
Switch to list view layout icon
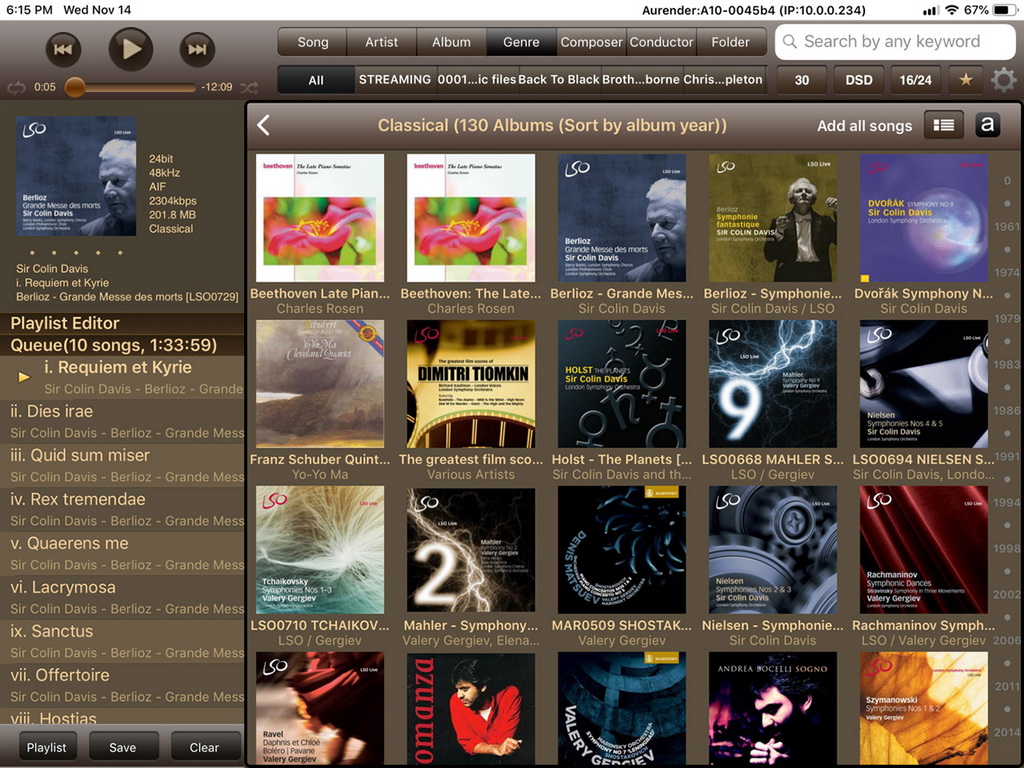coord(943,125)
